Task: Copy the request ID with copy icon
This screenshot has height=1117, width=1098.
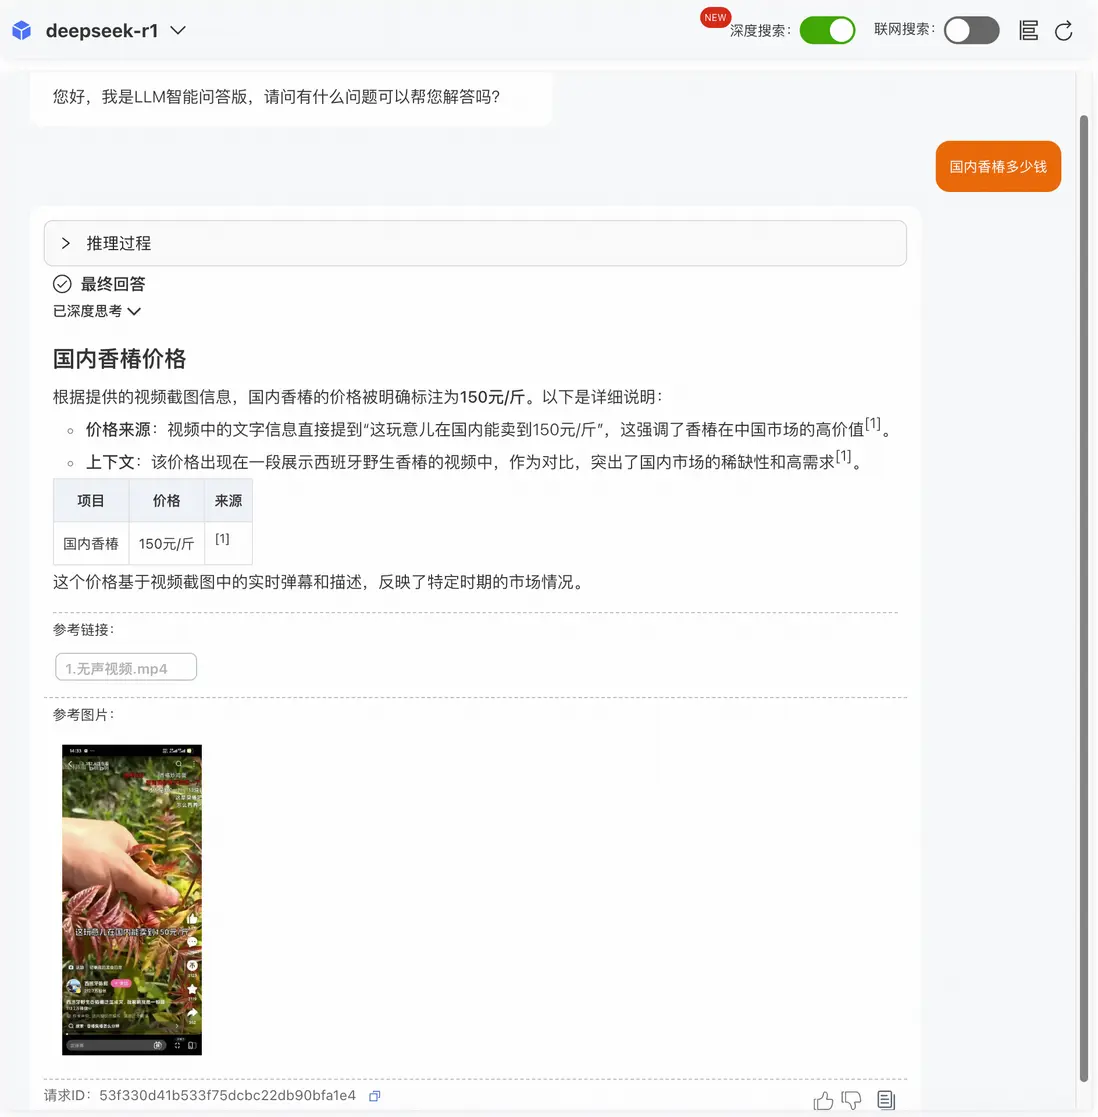Action: coord(375,1096)
